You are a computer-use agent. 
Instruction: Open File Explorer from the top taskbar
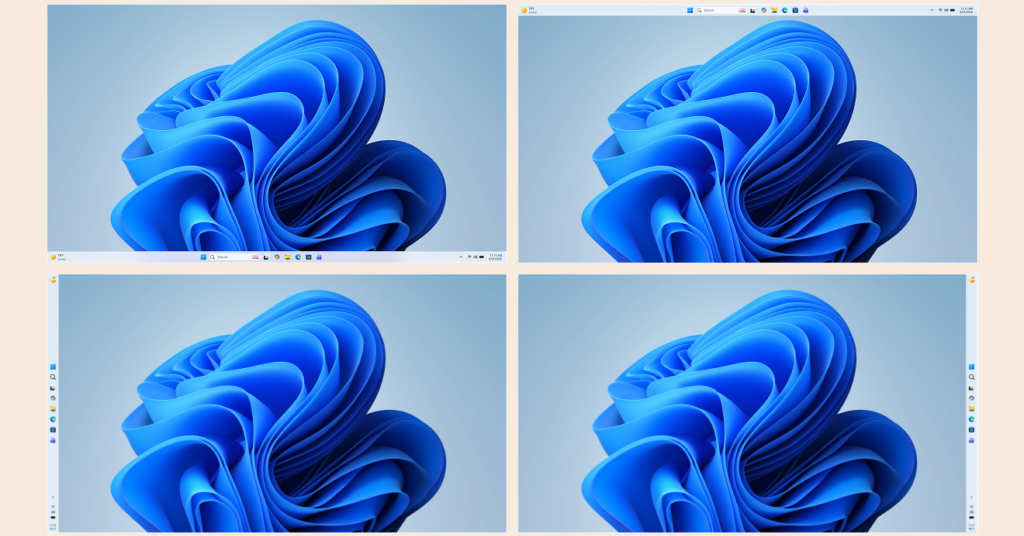[774, 10]
